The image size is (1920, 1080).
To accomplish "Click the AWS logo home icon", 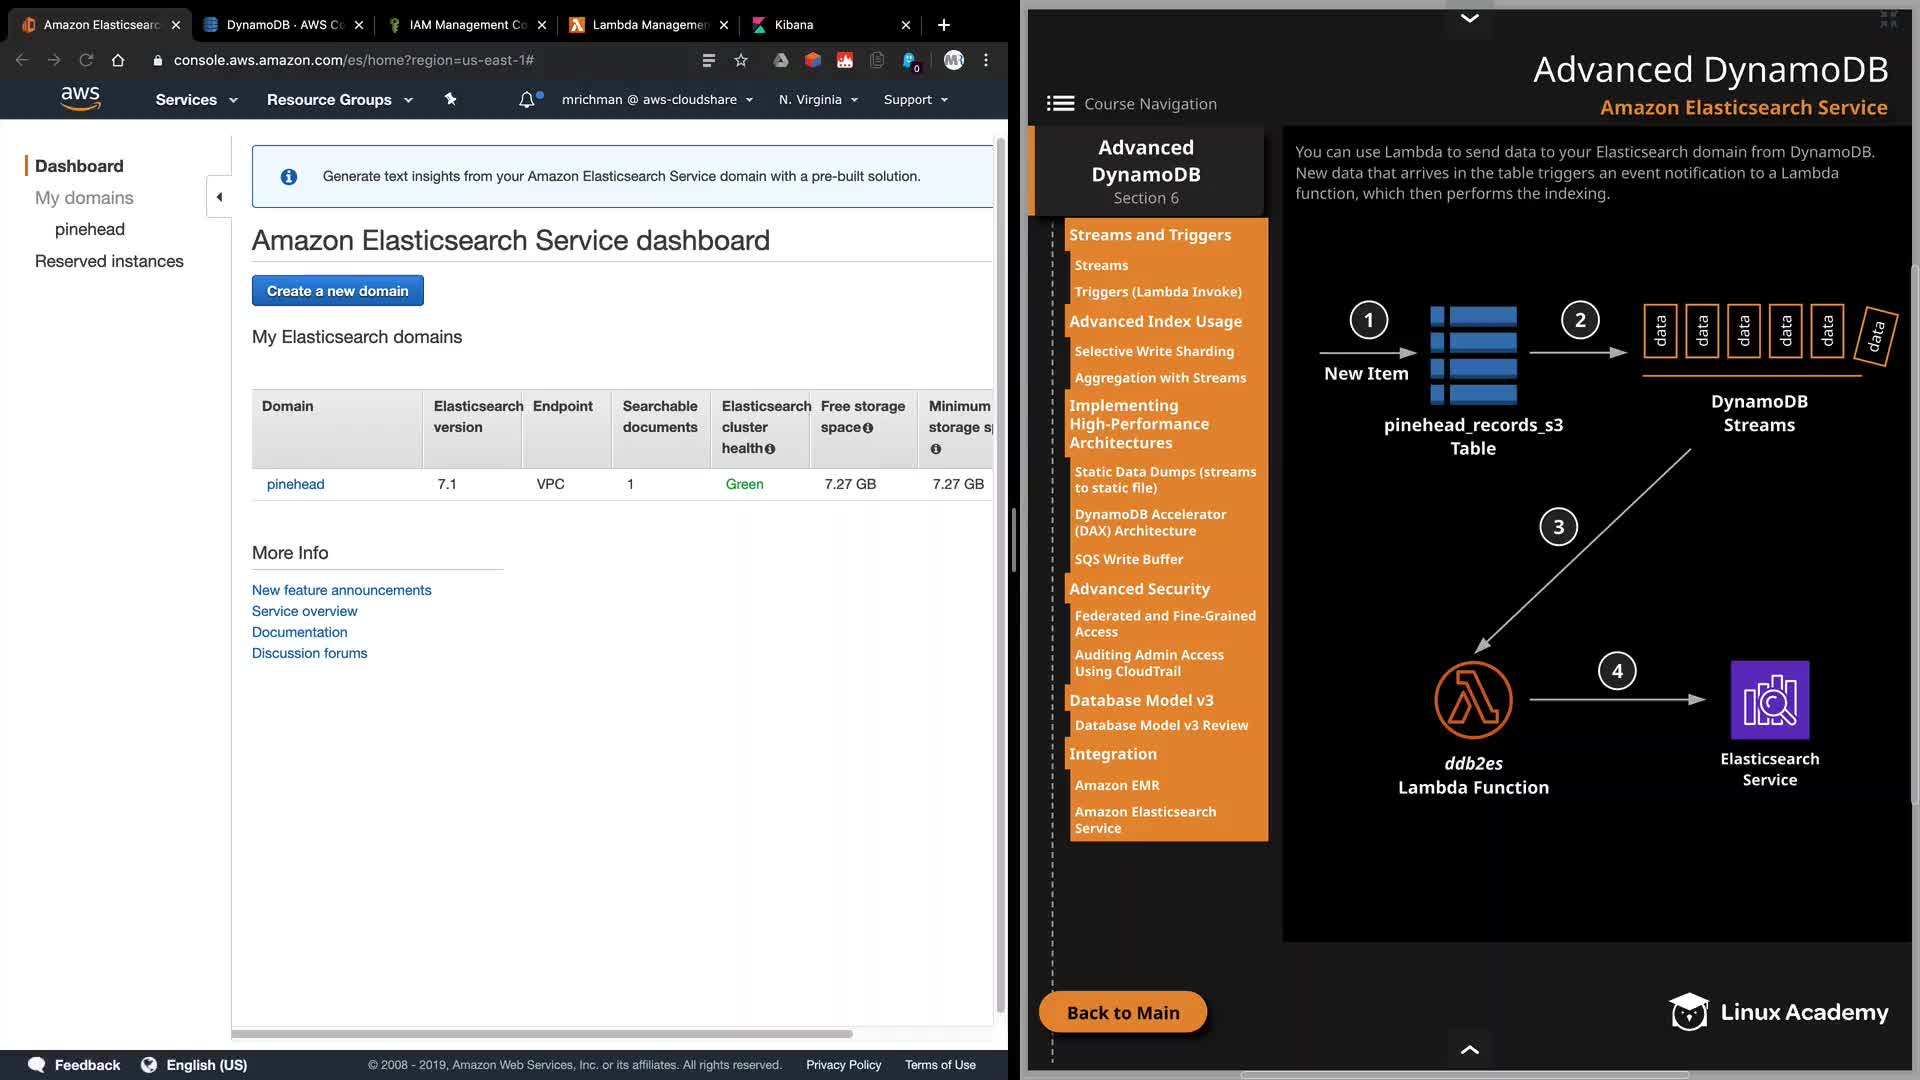I will 80,98.
